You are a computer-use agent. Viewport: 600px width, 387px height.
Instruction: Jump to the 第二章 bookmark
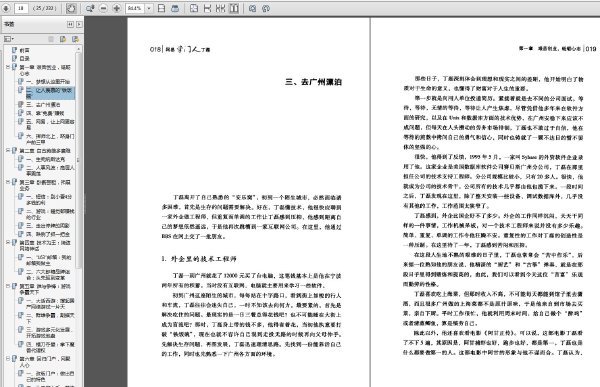tap(45, 150)
